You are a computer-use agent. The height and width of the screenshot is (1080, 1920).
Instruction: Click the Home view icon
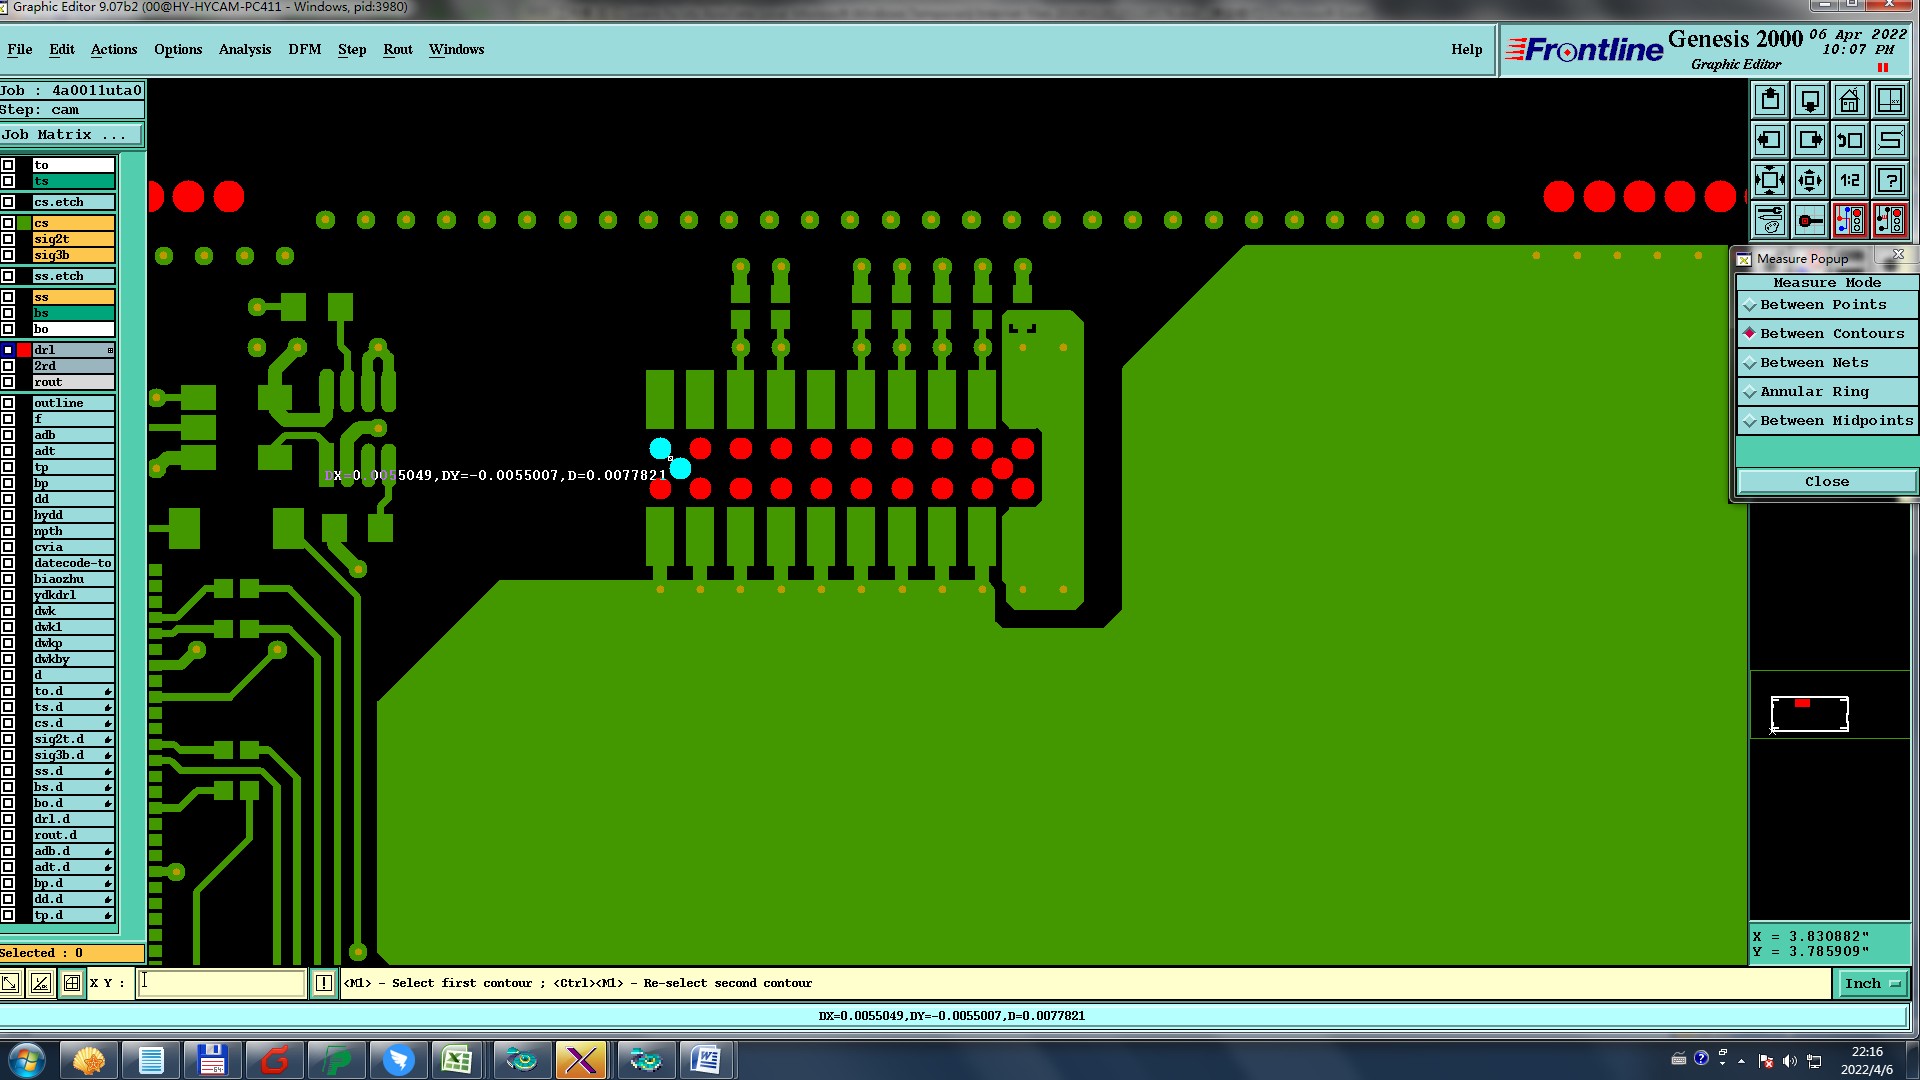(x=1849, y=100)
